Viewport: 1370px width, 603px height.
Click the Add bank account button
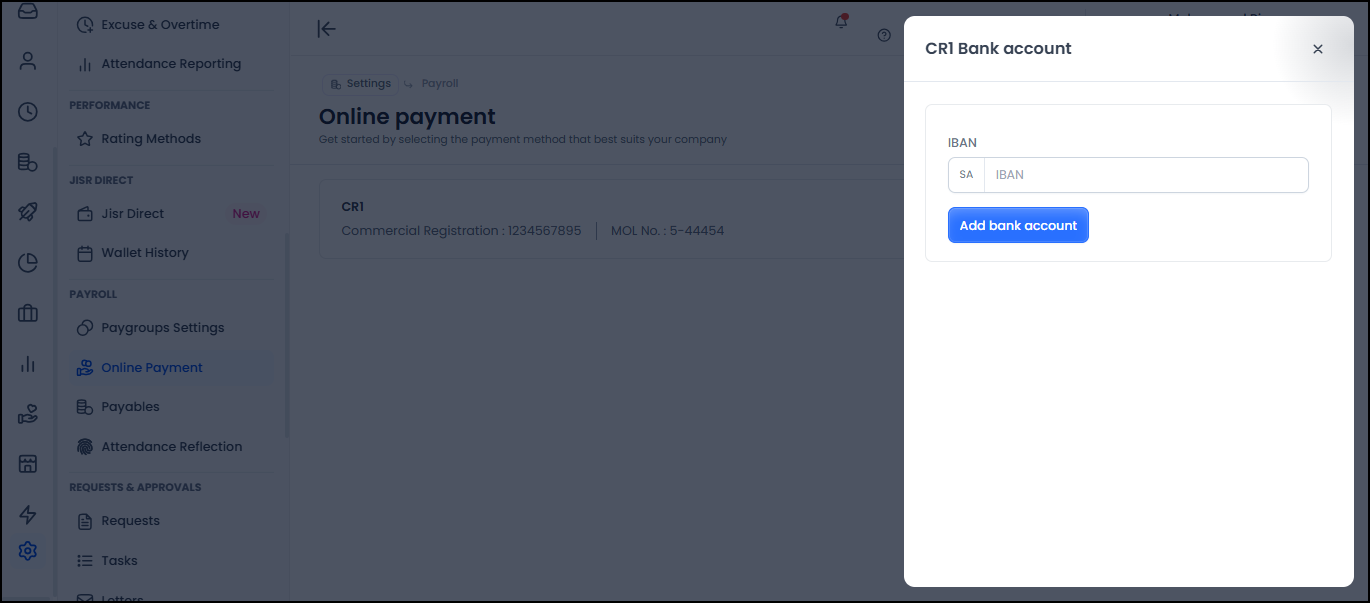pyautogui.click(x=1018, y=226)
